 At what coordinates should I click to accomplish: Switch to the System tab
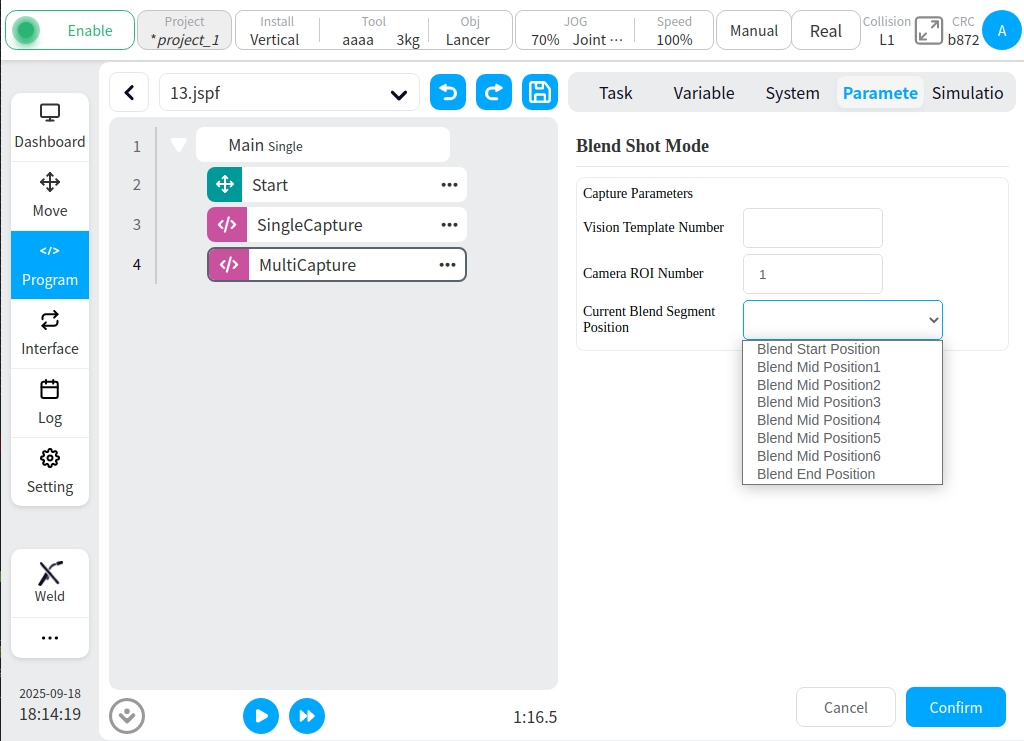point(792,93)
